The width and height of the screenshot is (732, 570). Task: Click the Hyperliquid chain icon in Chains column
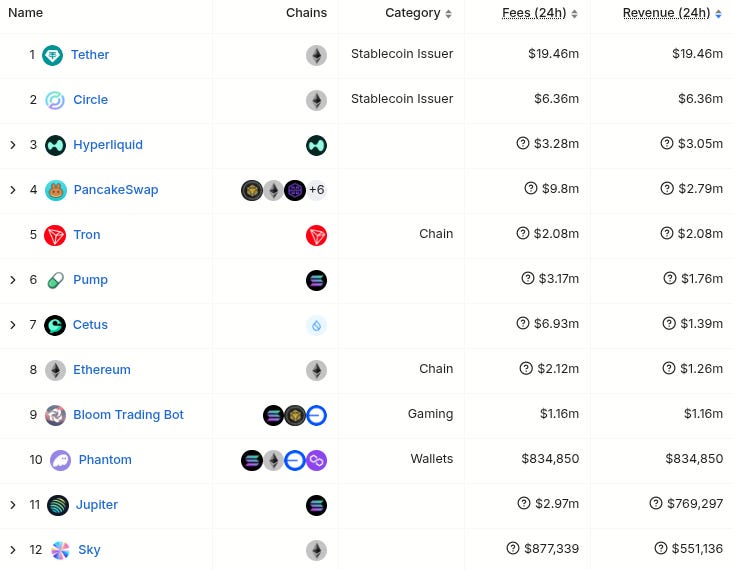pyautogui.click(x=316, y=145)
